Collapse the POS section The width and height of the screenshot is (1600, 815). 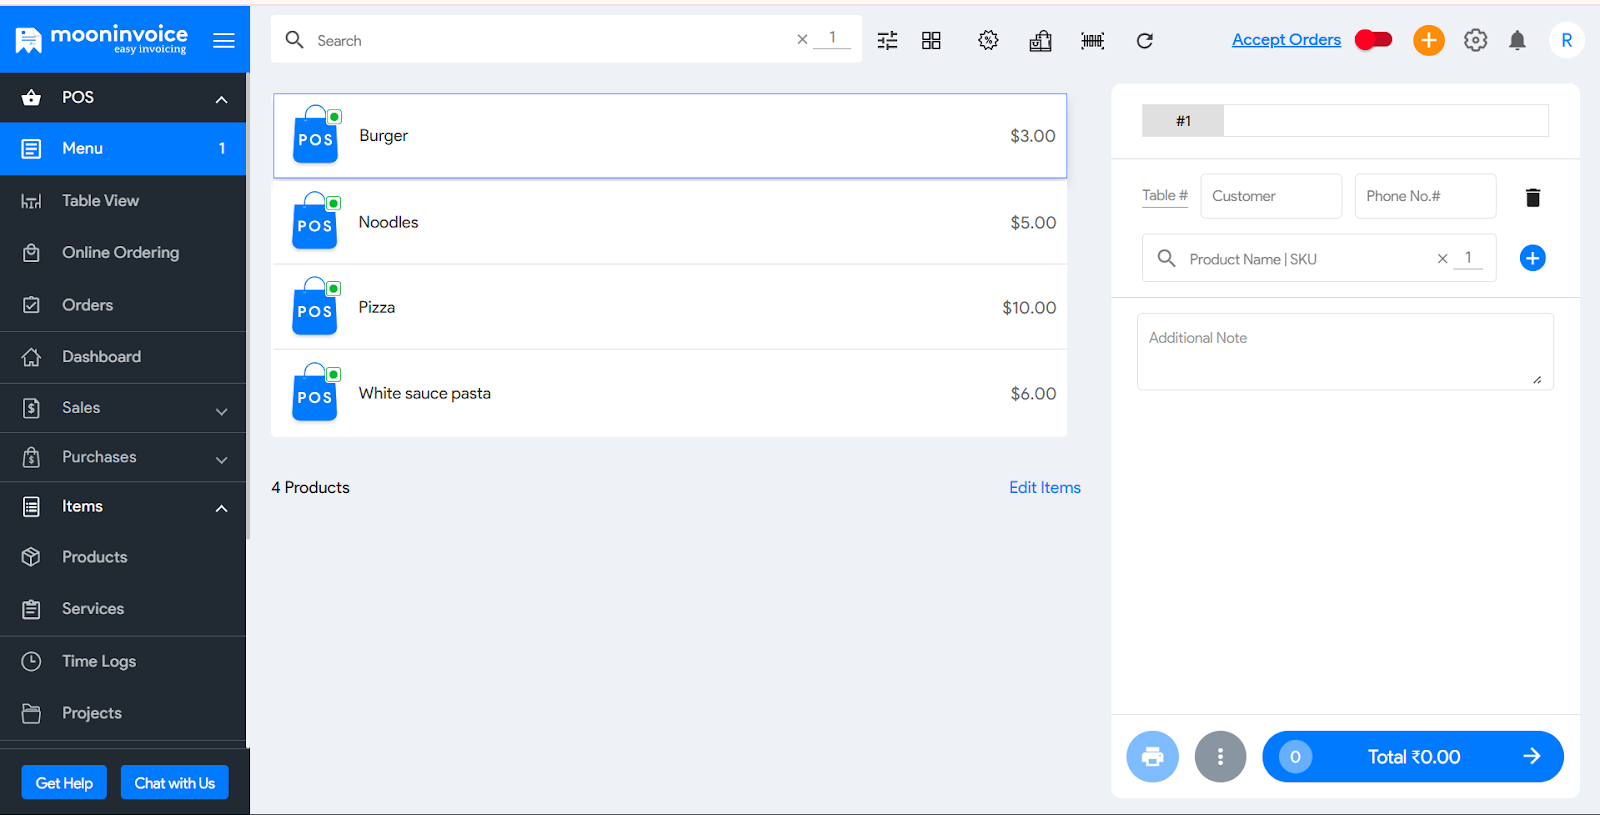click(x=221, y=99)
